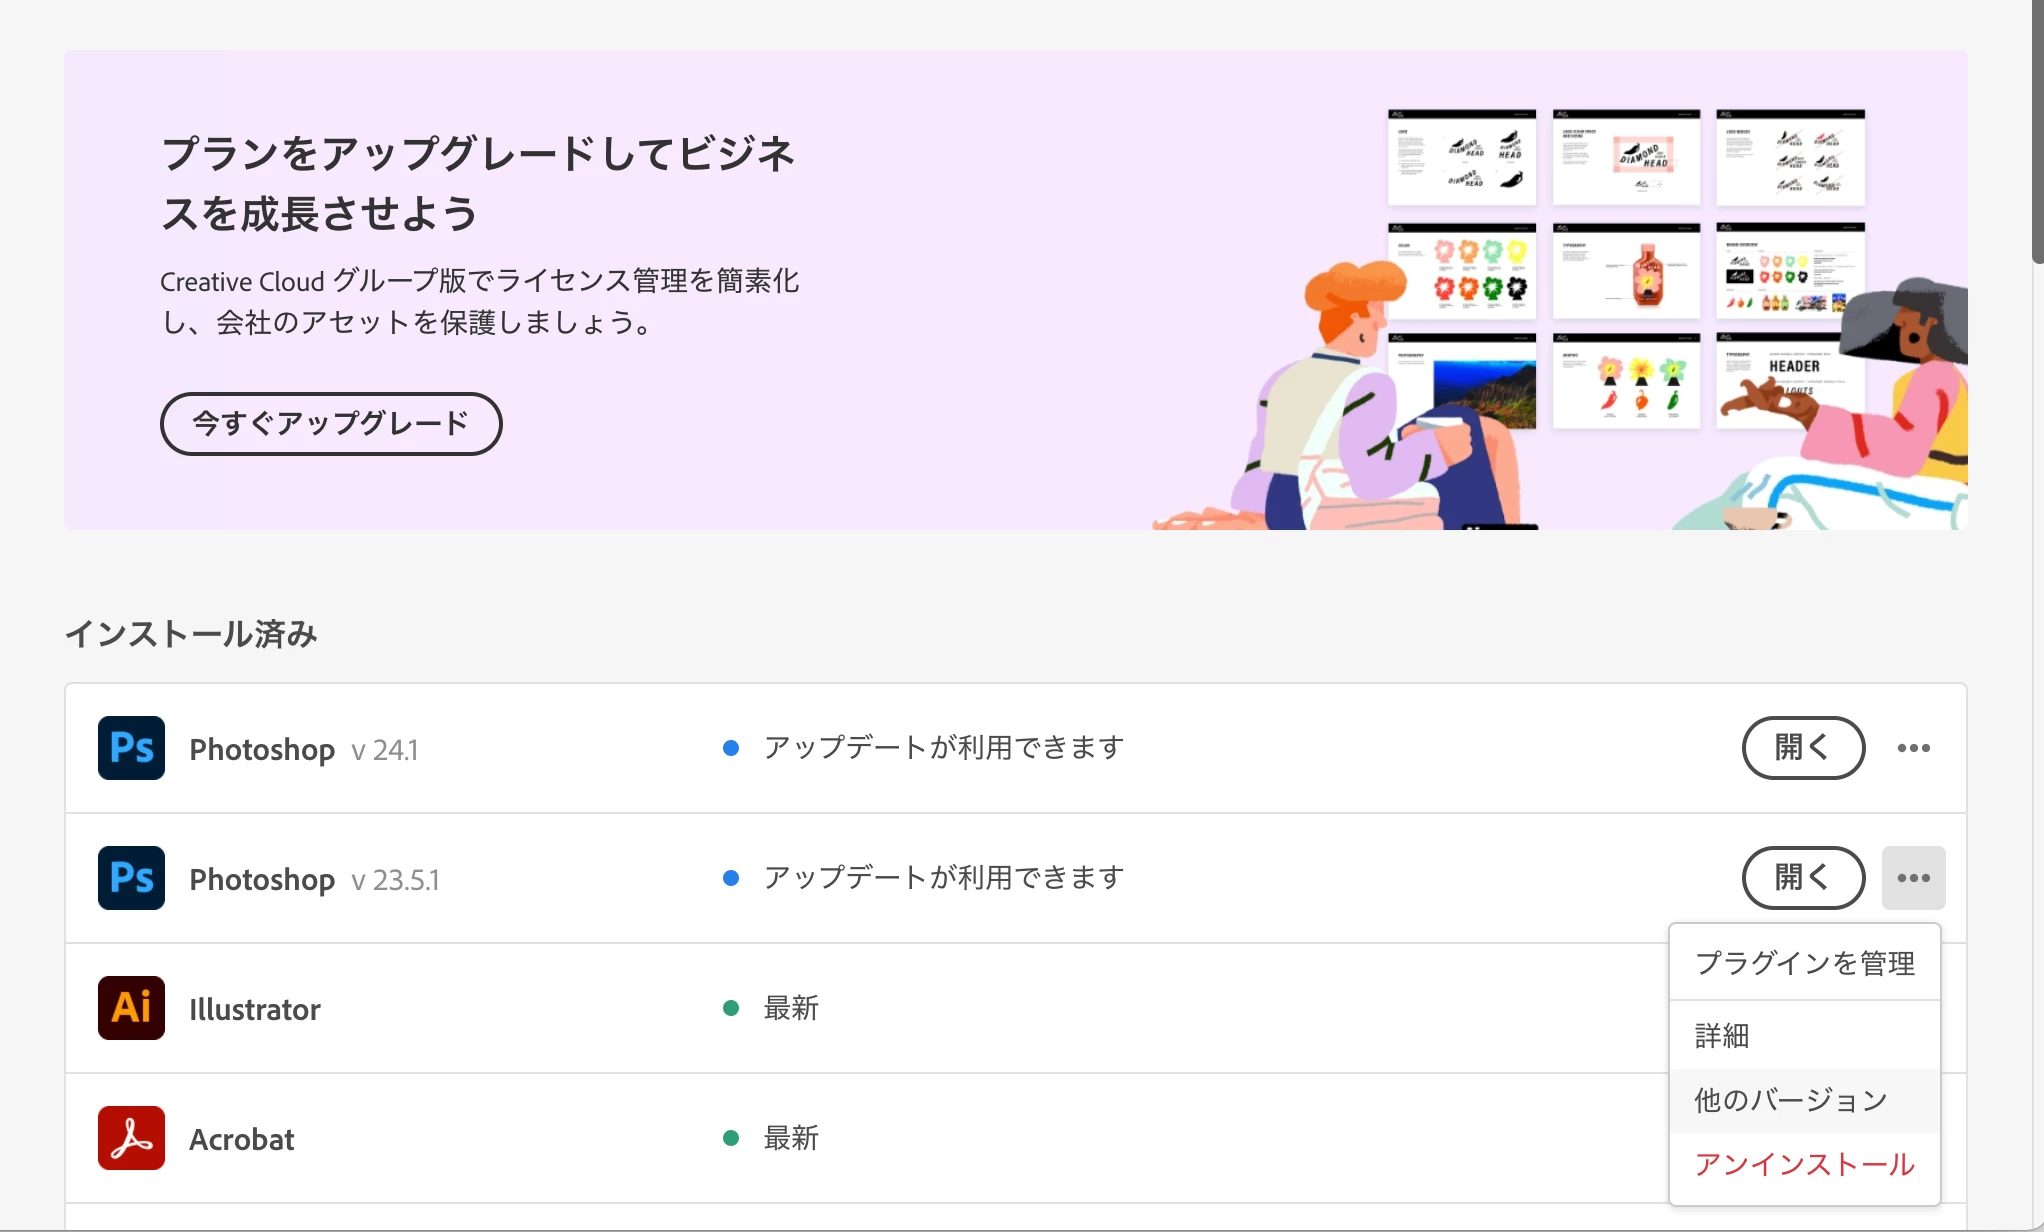Select プラグインを管理 from the context menu
2044x1232 pixels.
[1804, 963]
